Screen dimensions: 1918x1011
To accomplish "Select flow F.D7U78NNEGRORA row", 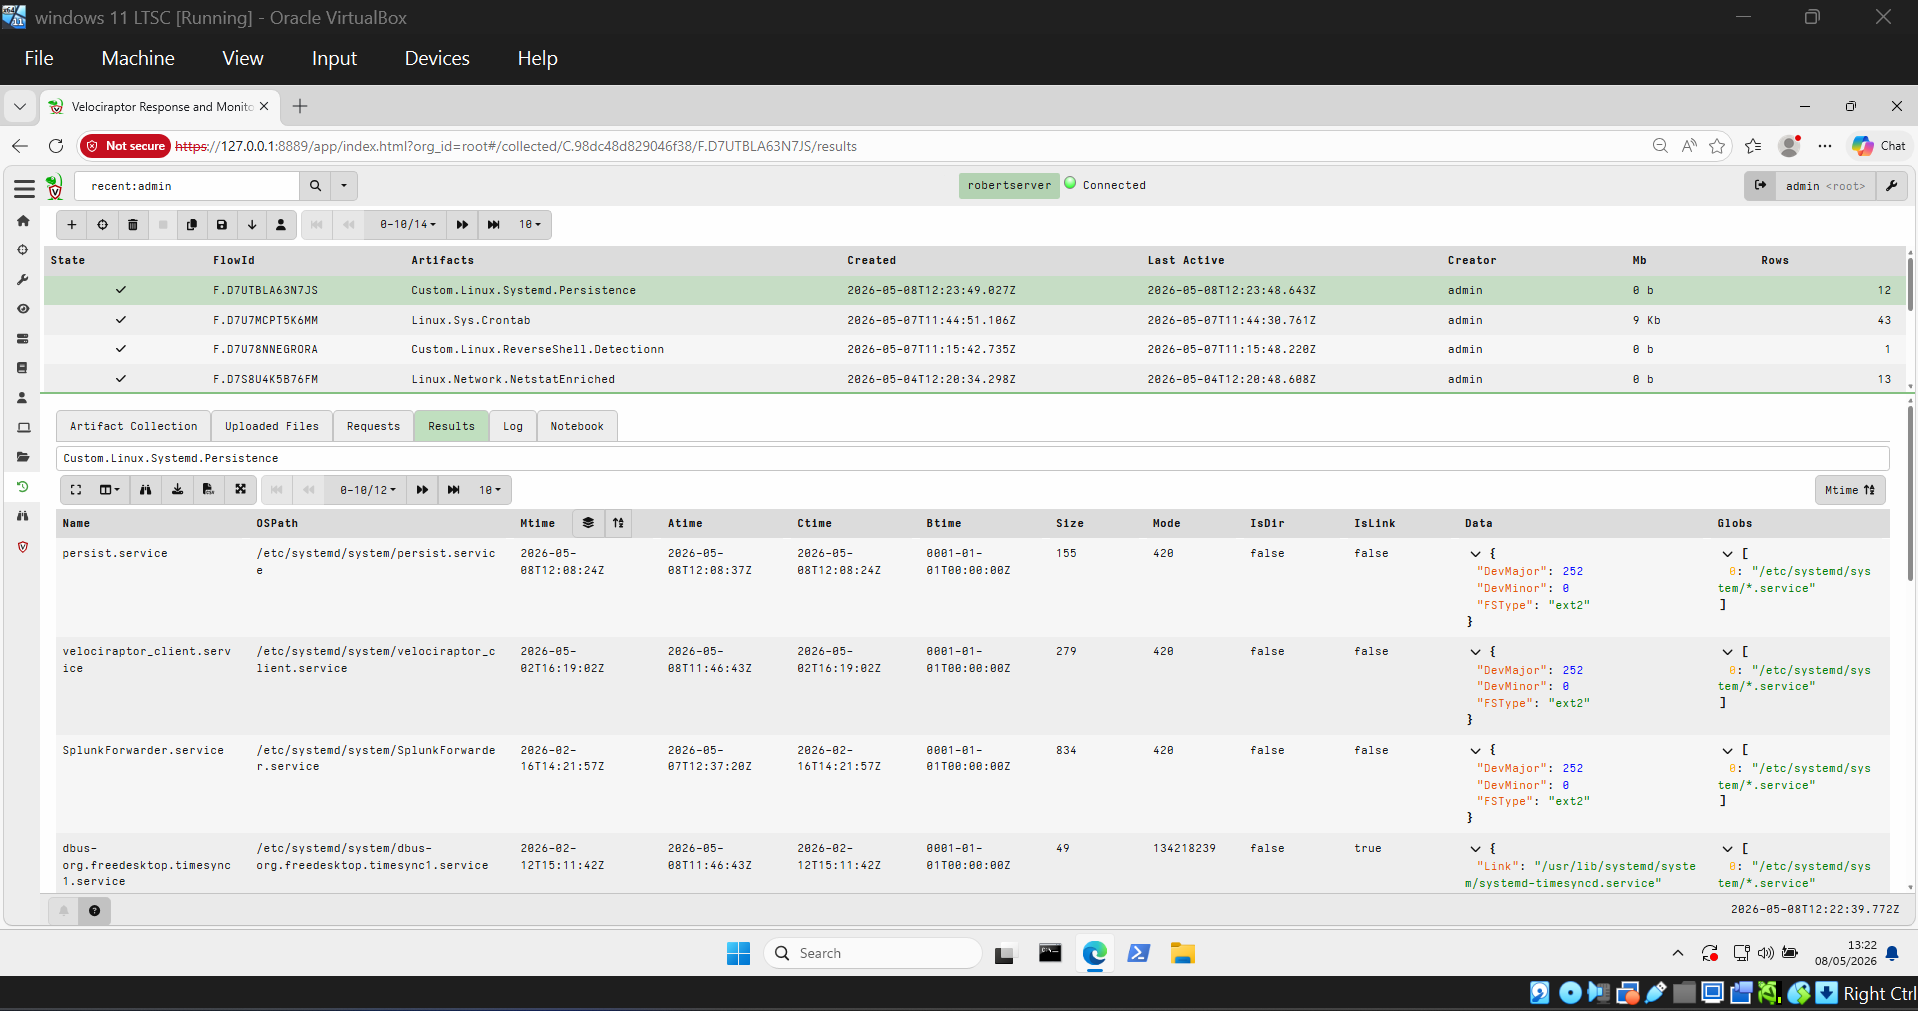I will coord(975,350).
